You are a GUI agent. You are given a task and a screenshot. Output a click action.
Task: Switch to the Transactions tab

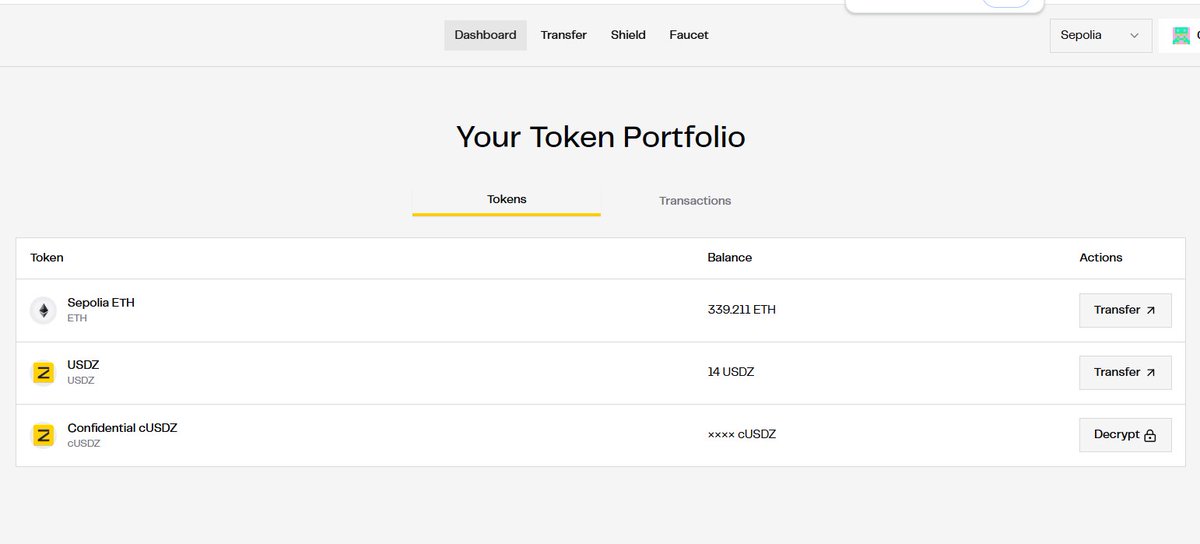[695, 201]
